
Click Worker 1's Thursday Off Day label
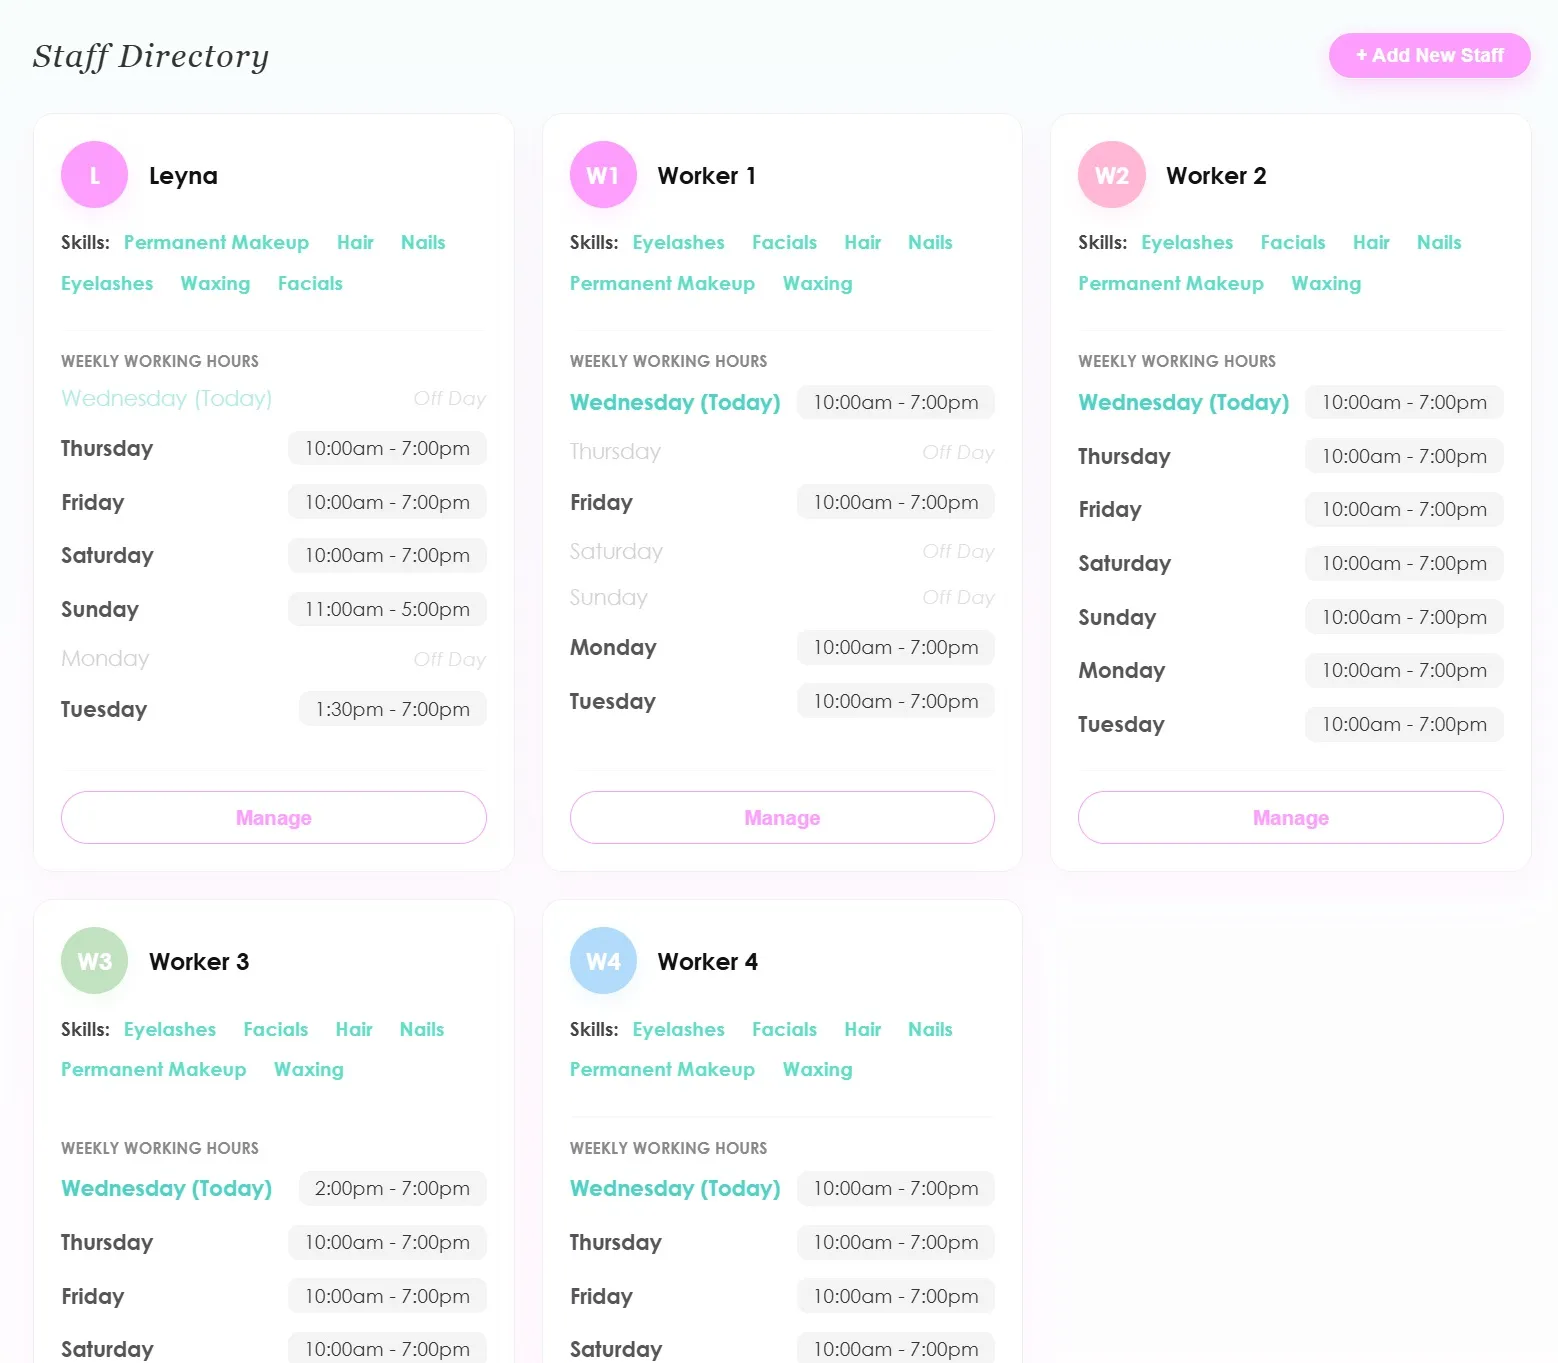point(958,452)
